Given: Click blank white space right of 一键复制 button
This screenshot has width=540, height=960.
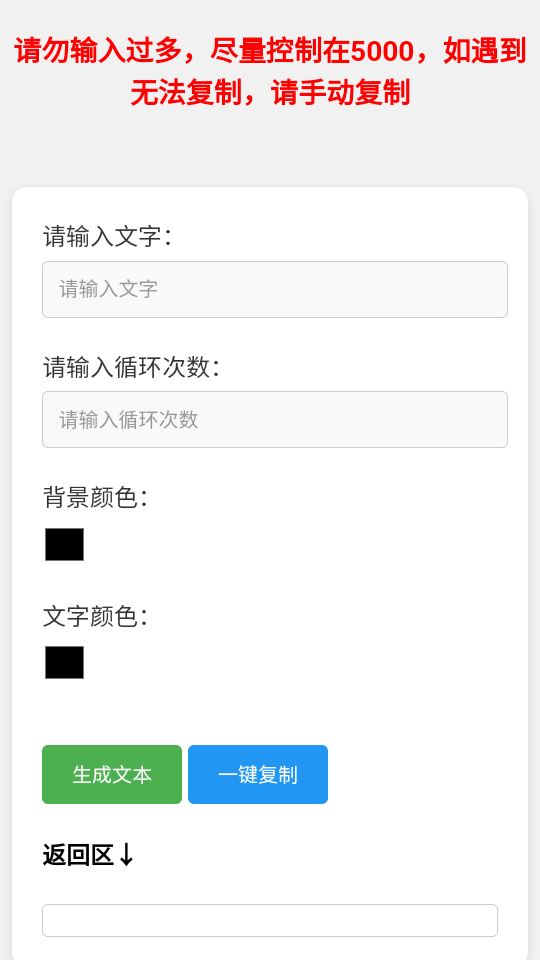Looking at the screenshot, I should [422, 774].
